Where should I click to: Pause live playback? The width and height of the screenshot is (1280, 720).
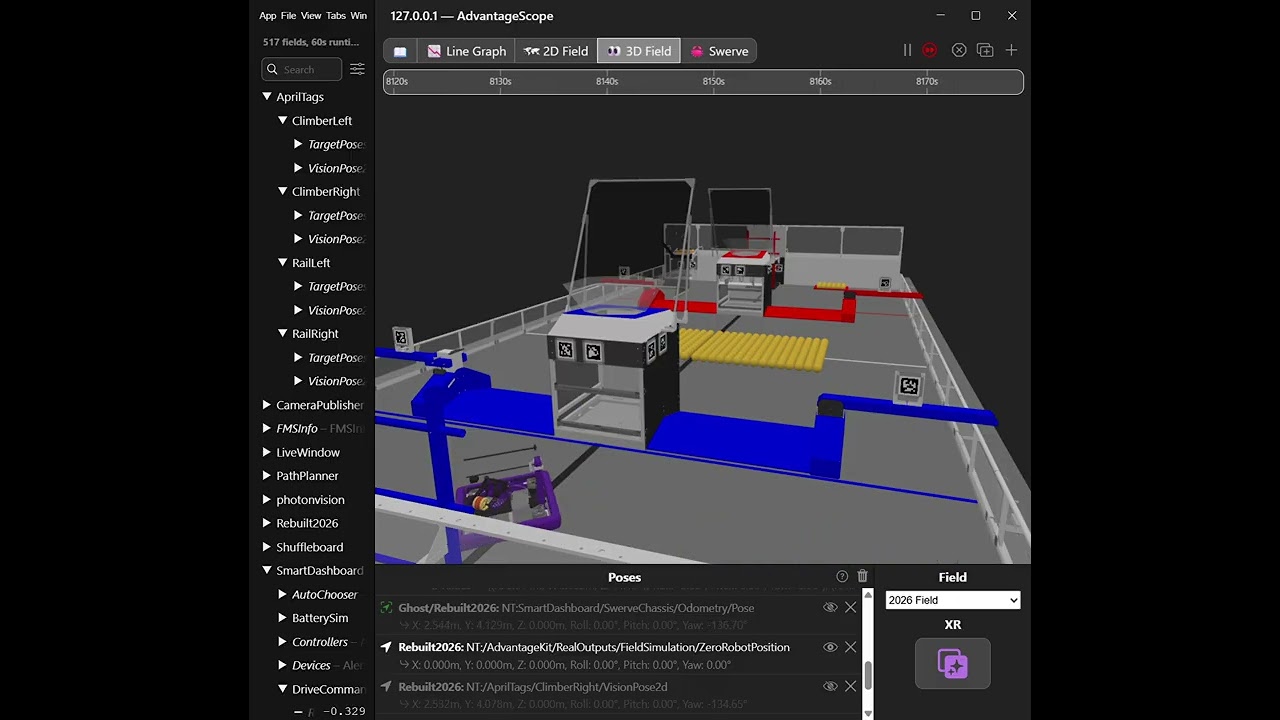(907, 50)
